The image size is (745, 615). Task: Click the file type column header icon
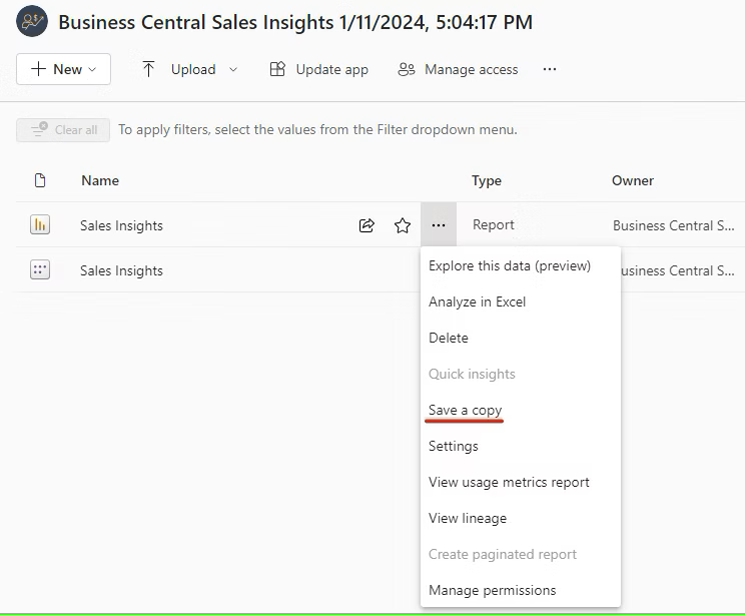[x=40, y=181]
